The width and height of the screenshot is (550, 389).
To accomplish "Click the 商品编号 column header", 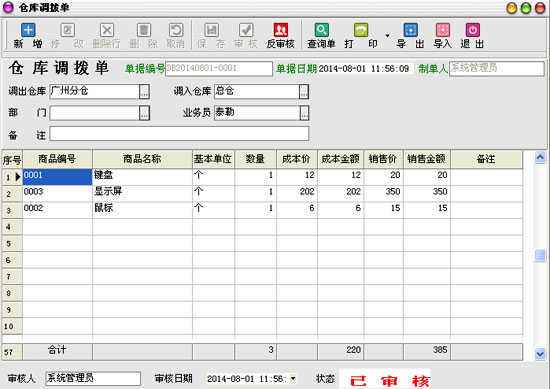I will pyautogui.click(x=57, y=159).
